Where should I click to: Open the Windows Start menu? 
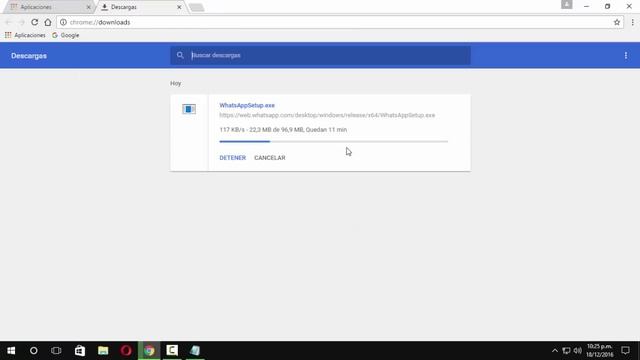[11, 351]
